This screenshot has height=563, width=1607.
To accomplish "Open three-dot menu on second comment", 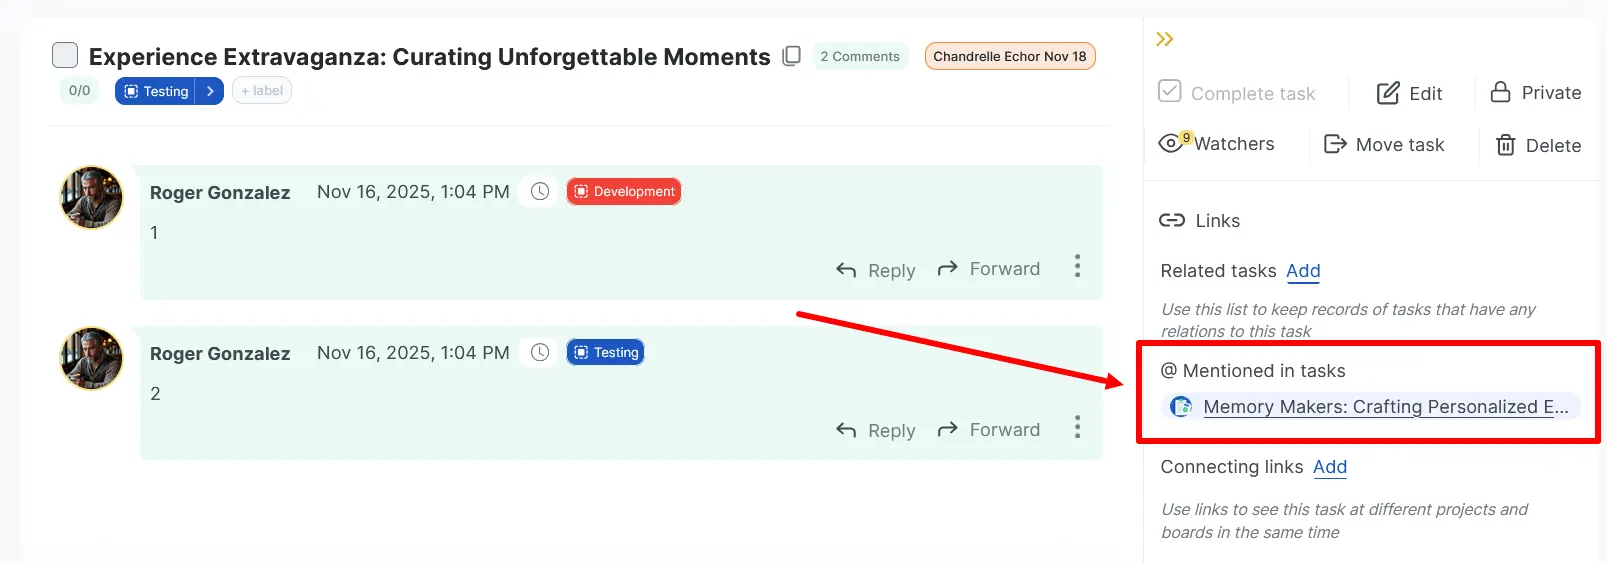I will coord(1077,428).
